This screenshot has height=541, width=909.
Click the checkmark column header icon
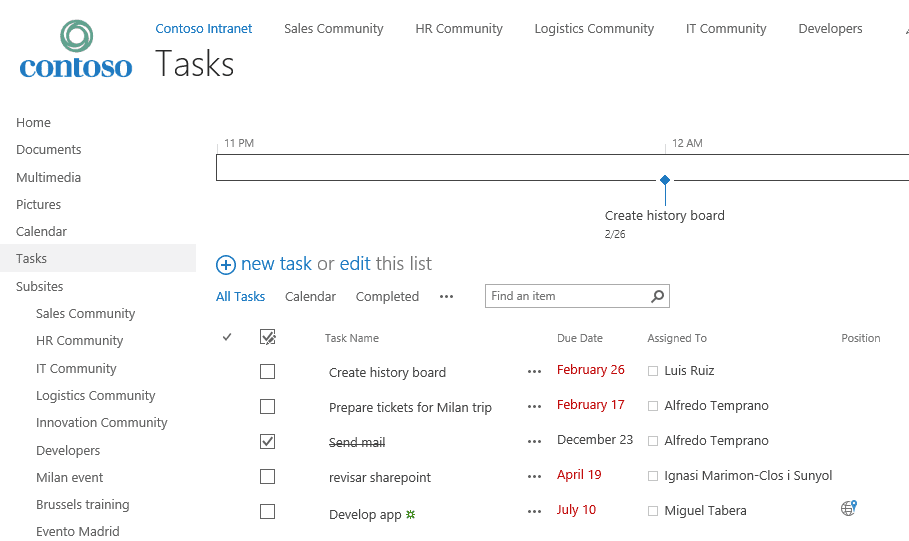click(x=227, y=337)
